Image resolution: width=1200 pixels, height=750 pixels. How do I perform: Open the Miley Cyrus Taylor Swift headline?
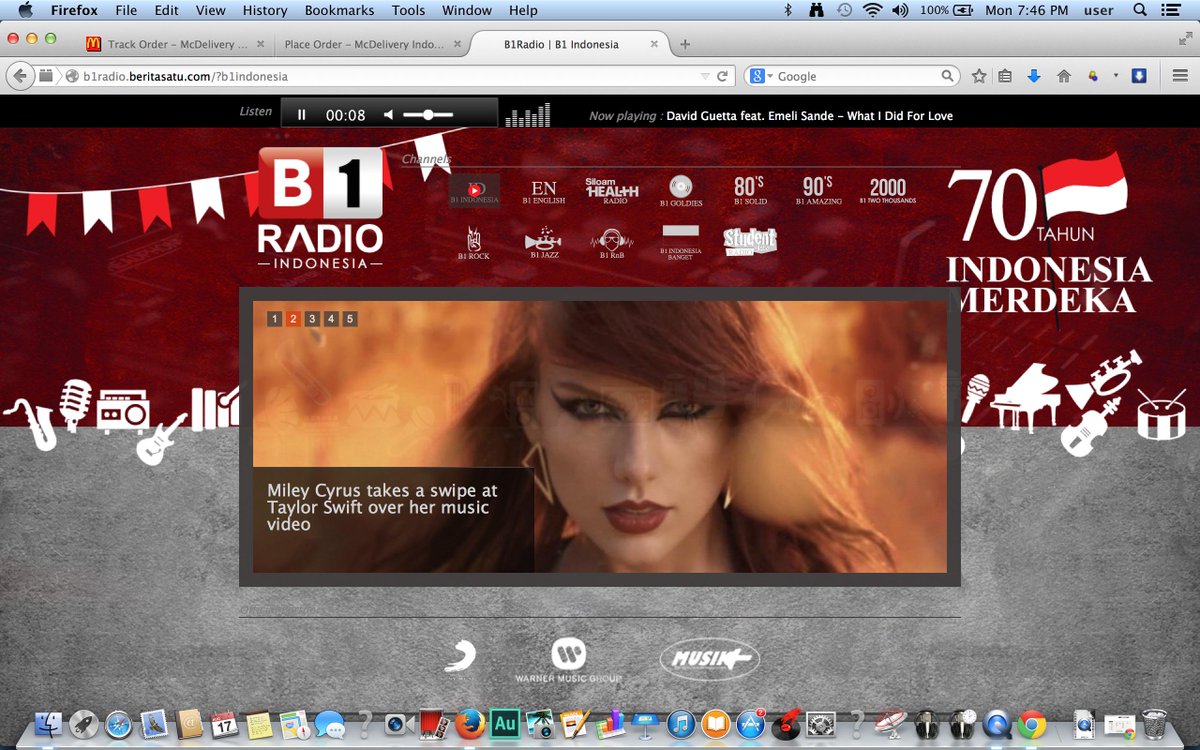tap(382, 507)
